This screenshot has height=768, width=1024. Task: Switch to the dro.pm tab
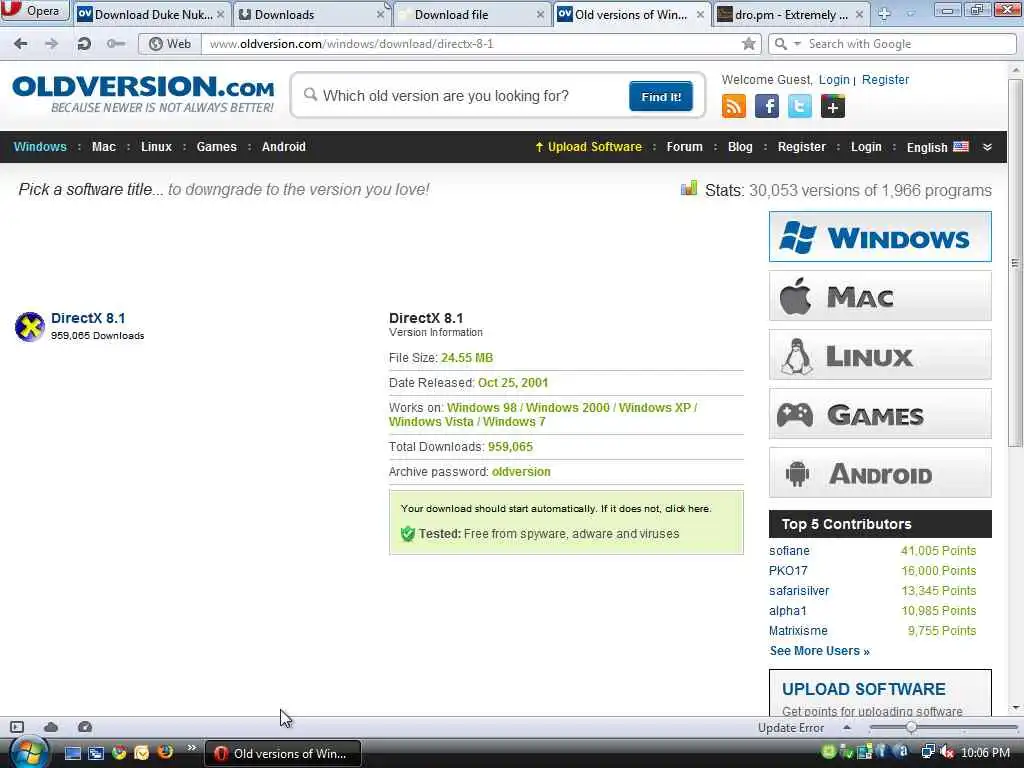click(x=791, y=14)
